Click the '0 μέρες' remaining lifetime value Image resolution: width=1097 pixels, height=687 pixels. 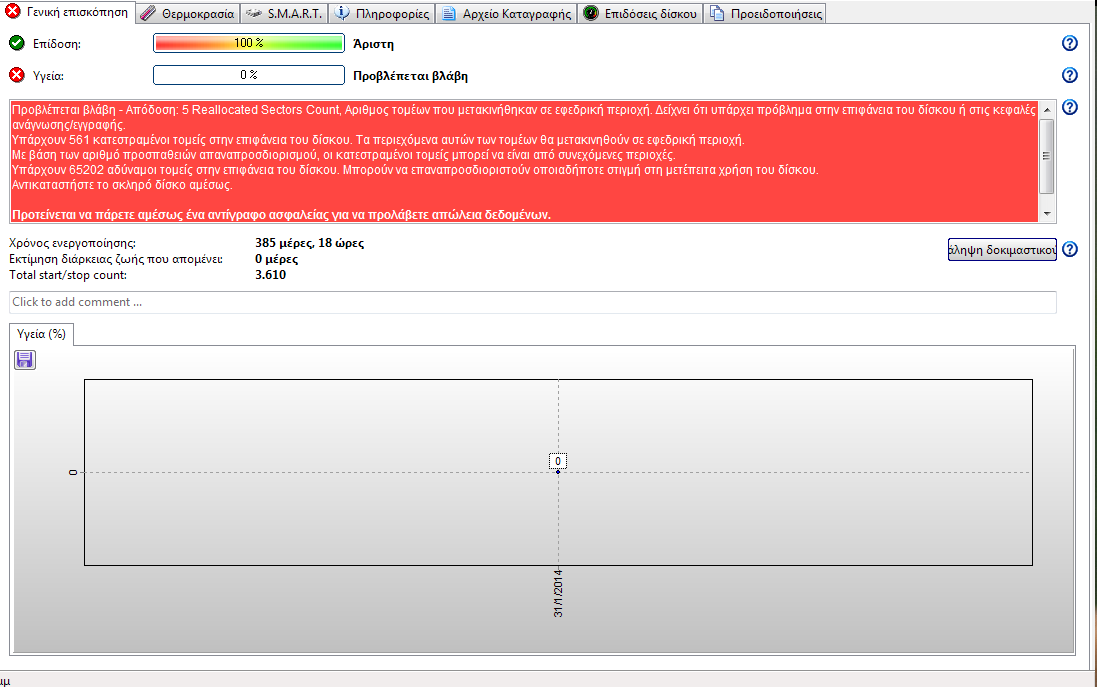click(x=276, y=259)
